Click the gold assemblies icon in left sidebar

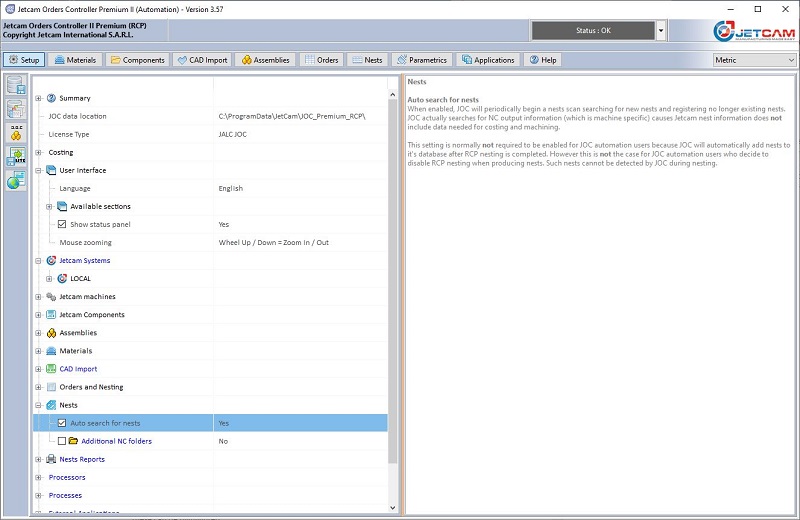pyautogui.click(x=16, y=132)
